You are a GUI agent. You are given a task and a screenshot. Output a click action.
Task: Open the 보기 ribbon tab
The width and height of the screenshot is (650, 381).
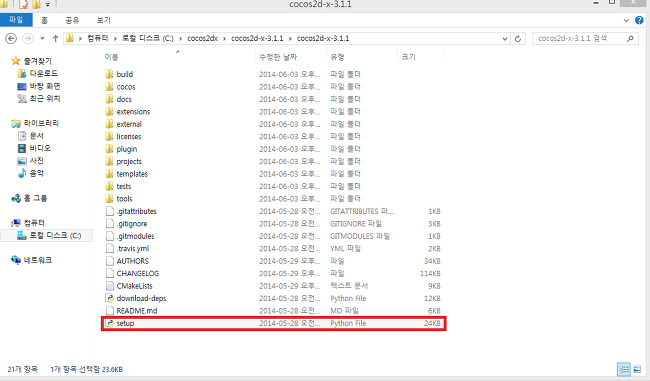point(103,20)
